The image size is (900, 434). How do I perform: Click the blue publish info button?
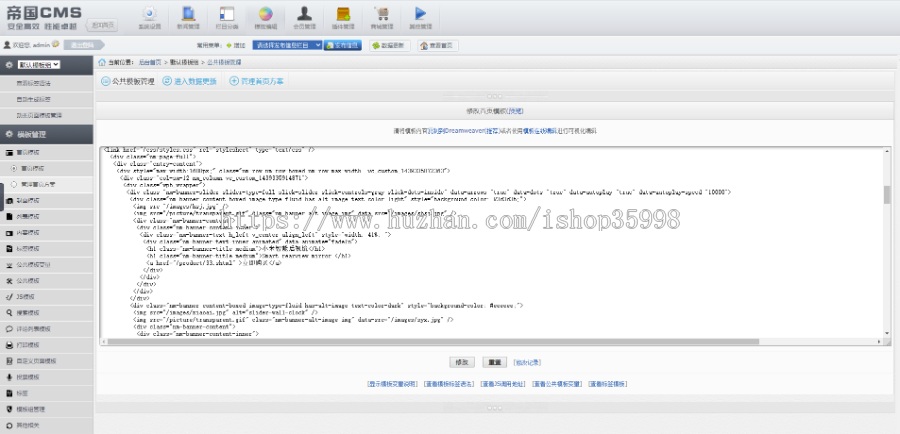(343, 45)
